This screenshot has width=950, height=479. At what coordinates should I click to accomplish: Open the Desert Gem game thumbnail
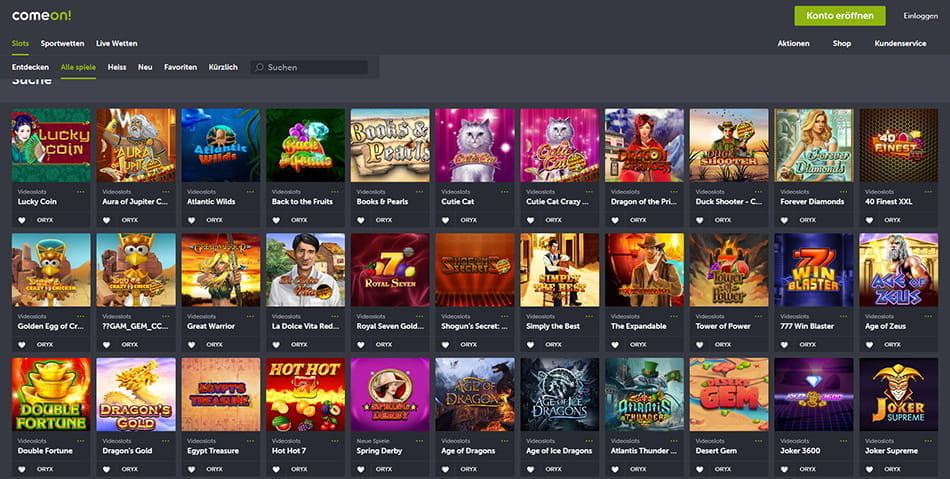click(729, 394)
